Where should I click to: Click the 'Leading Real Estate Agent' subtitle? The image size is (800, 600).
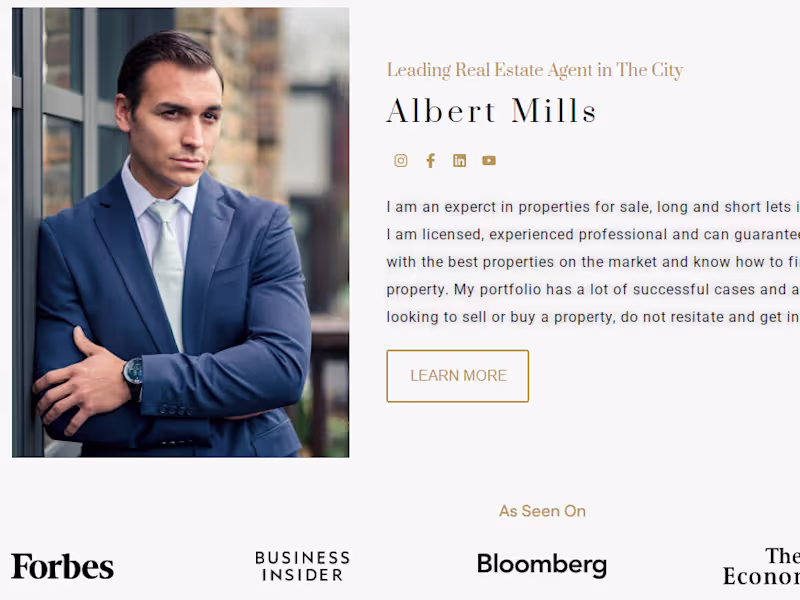pyautogui.click(x=534, y=70)
